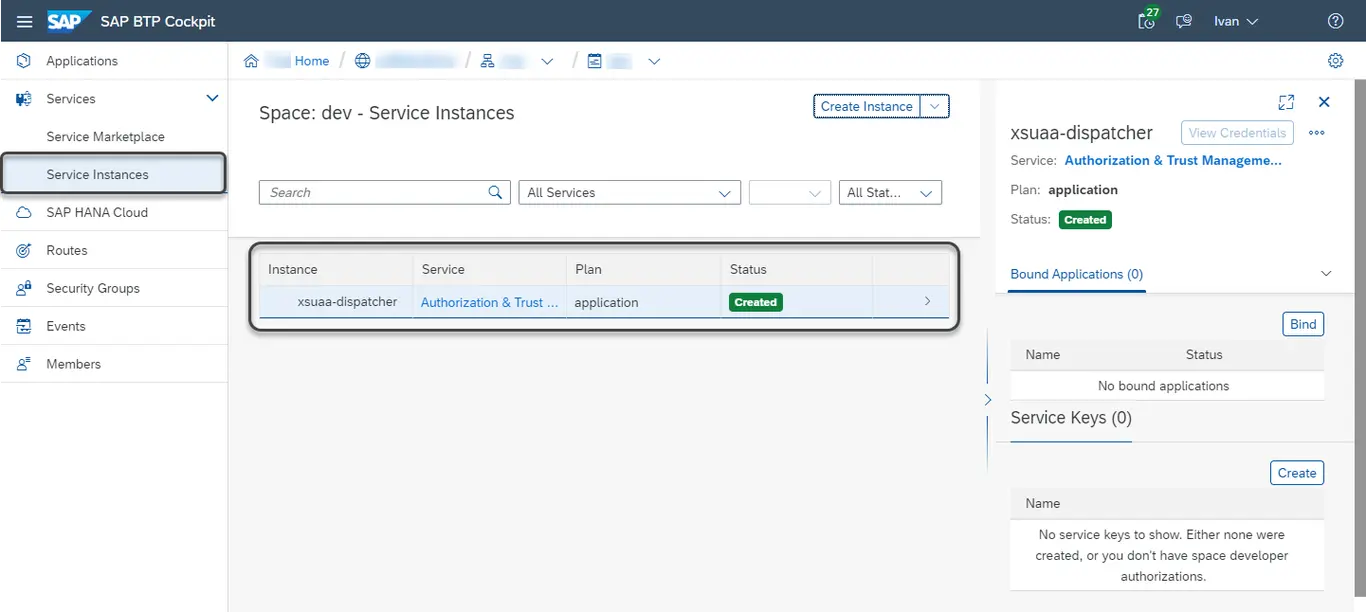Click the globe icon in the breadcrumb
The image size is (1366, 612).
[363, 61]
